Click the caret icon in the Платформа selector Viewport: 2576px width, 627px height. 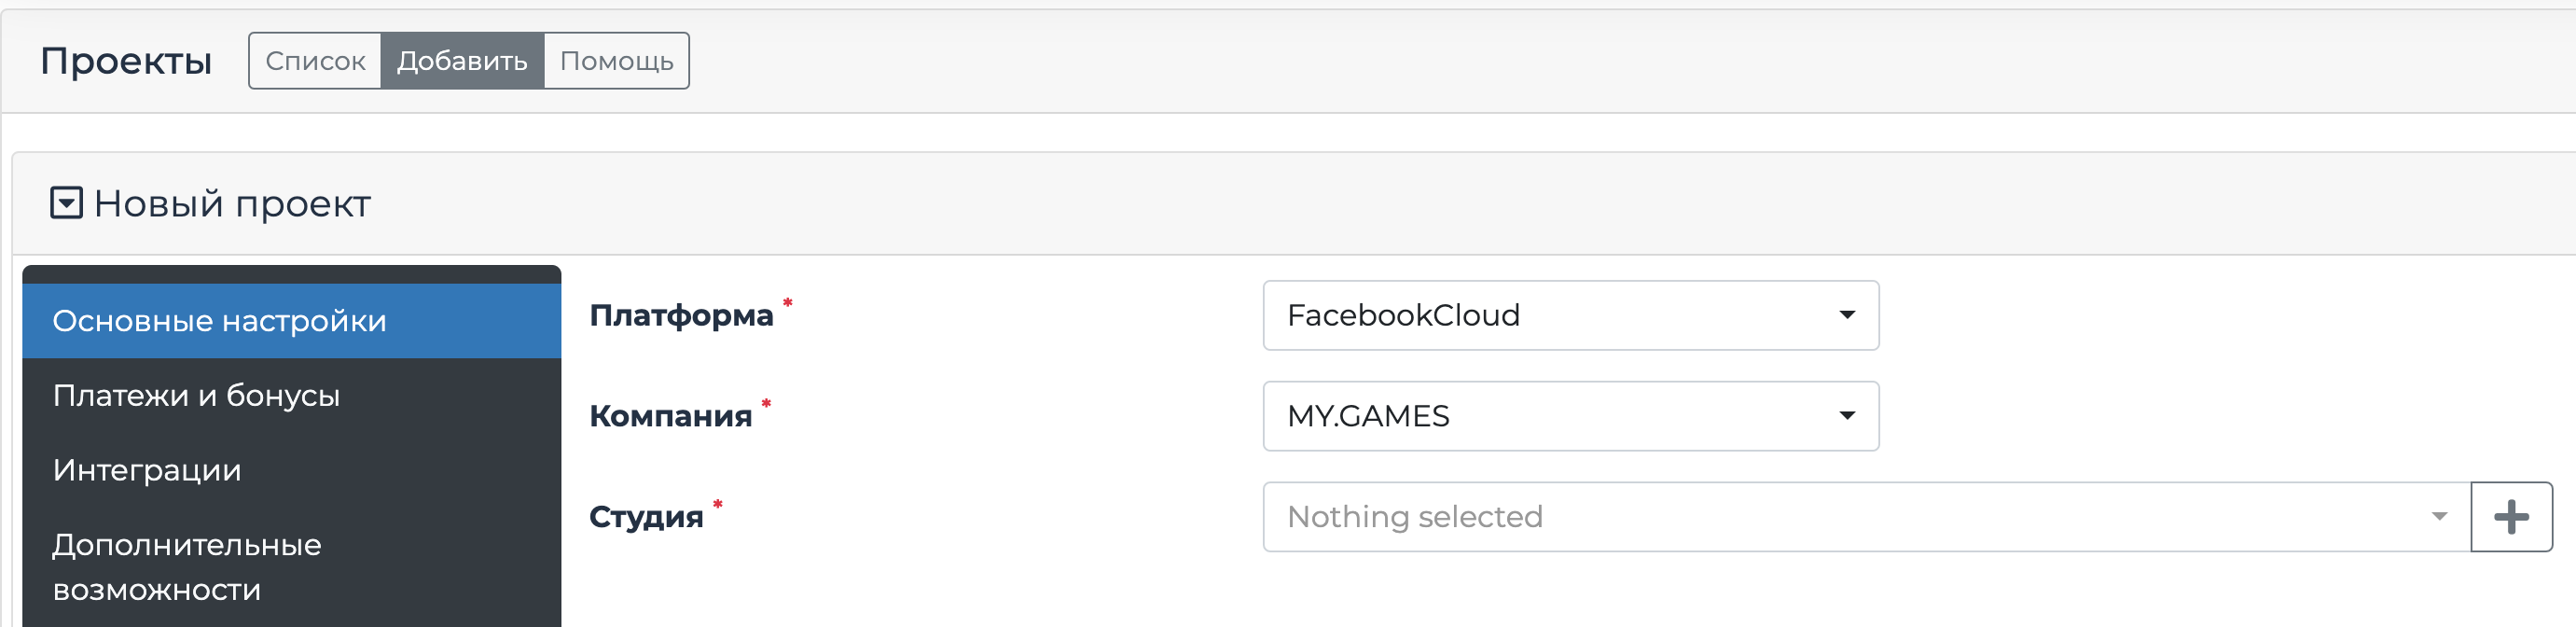[1848, 316]
